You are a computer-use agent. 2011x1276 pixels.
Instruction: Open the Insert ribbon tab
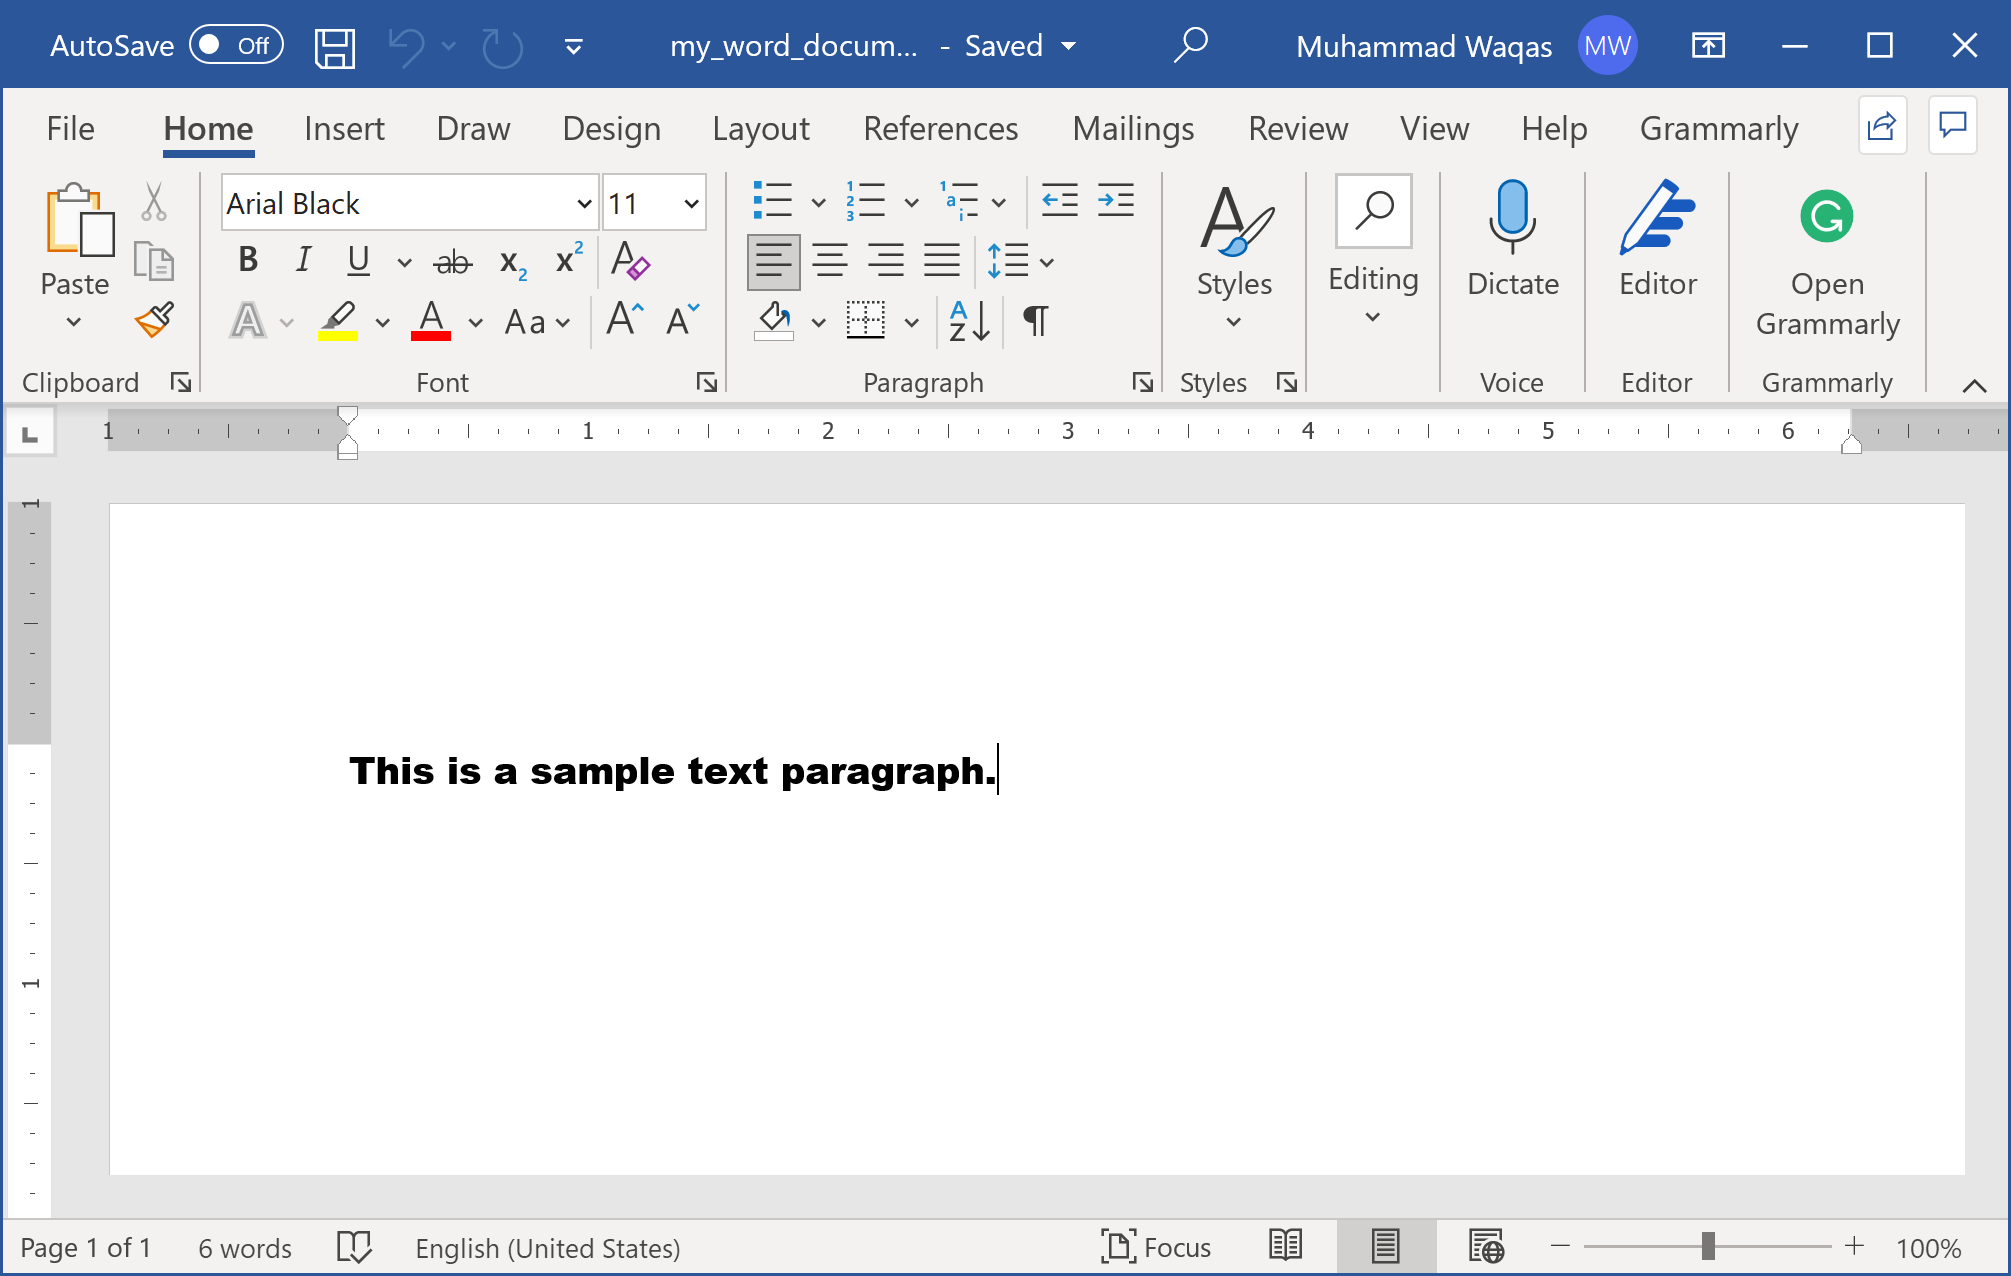coord(344,129)
